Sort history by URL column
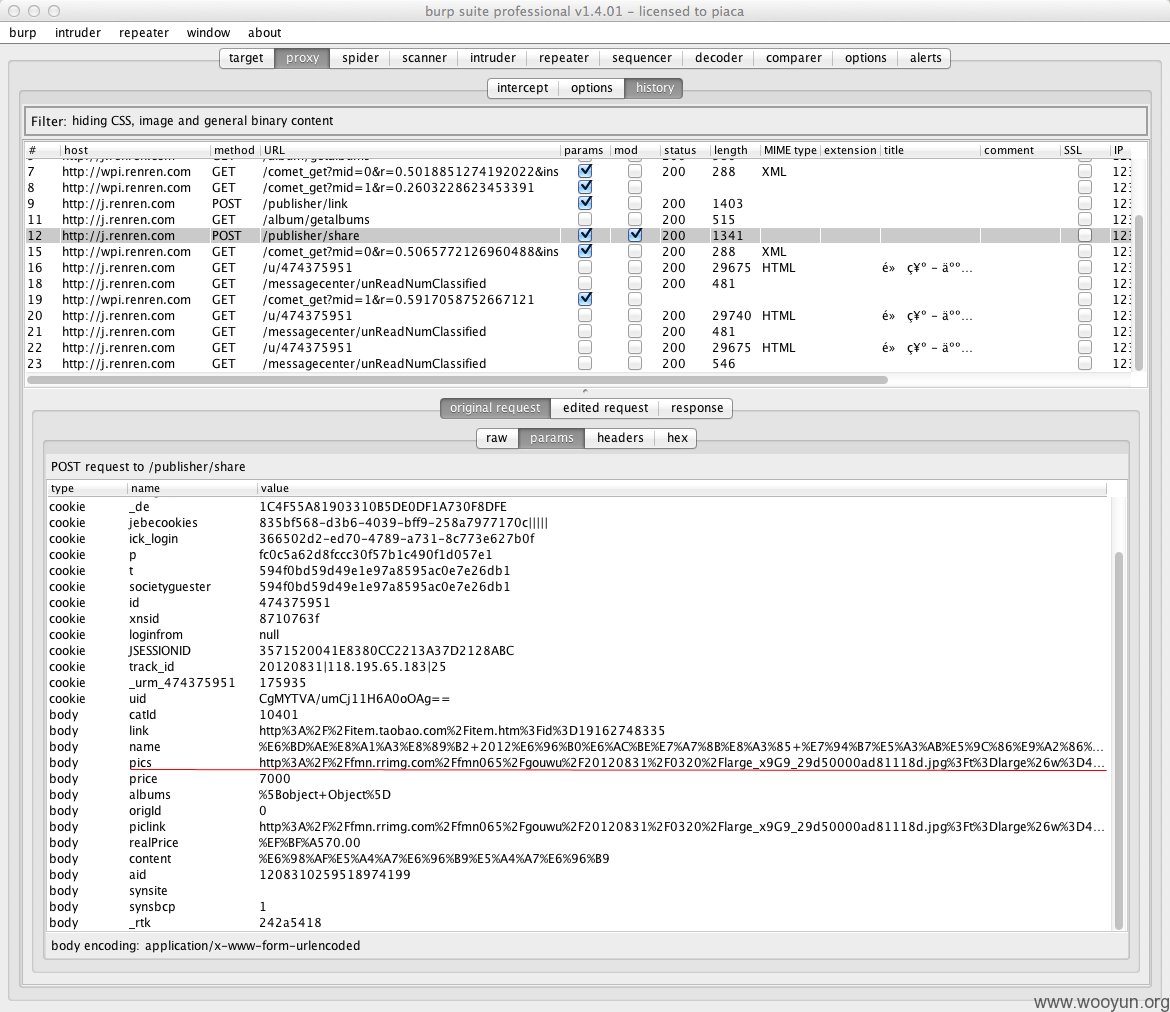 410,150
